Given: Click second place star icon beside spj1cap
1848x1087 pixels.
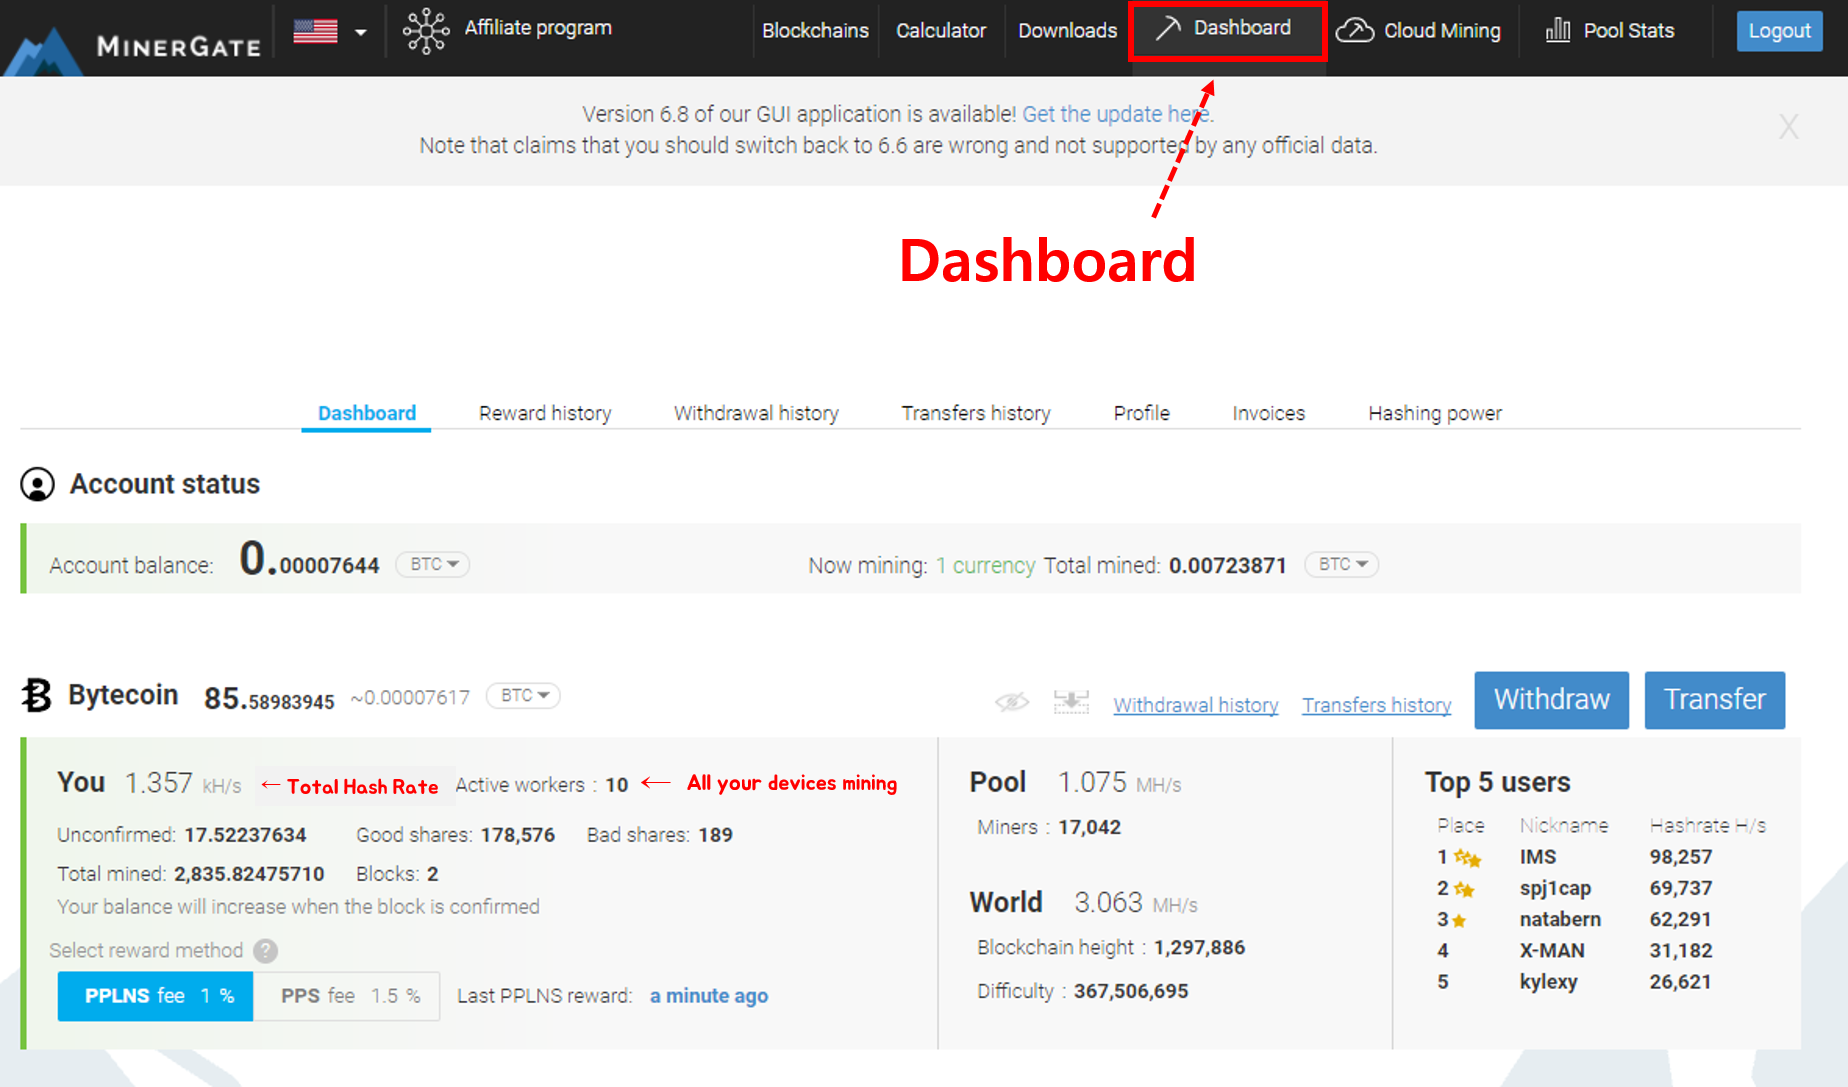Looking at the screenshot, I should (1464, 889).
